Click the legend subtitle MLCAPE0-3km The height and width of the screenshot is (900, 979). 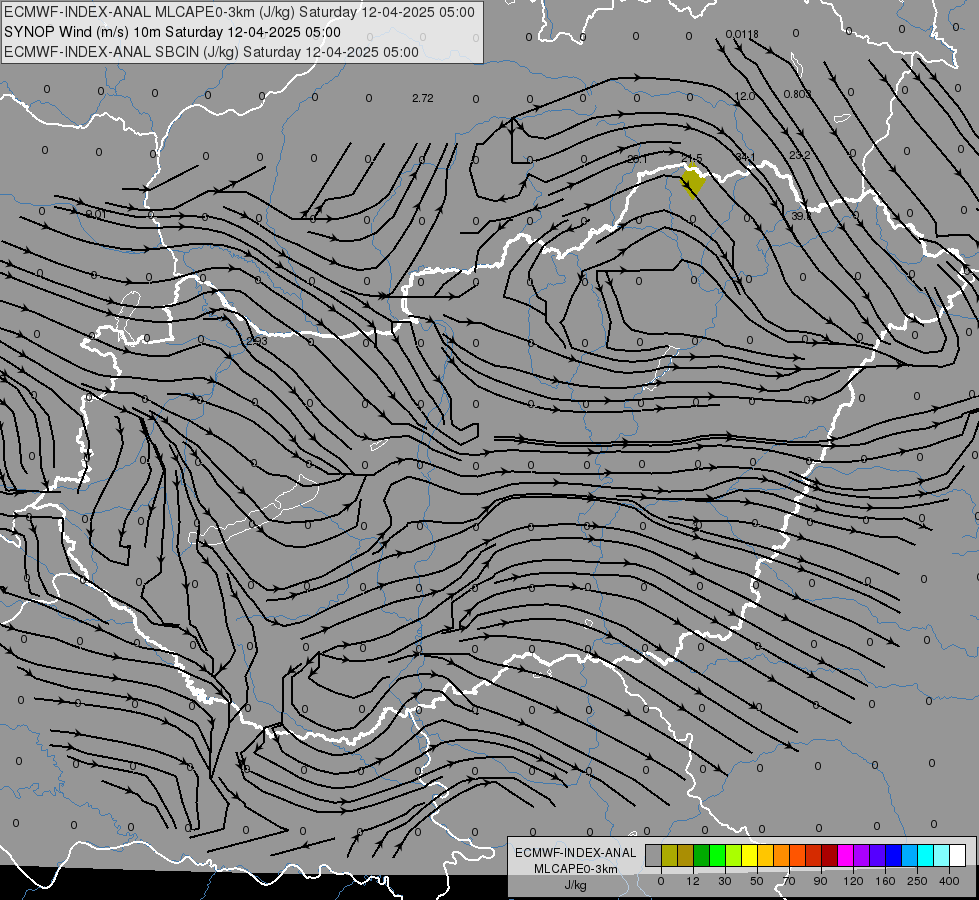(x=576, y=869)
